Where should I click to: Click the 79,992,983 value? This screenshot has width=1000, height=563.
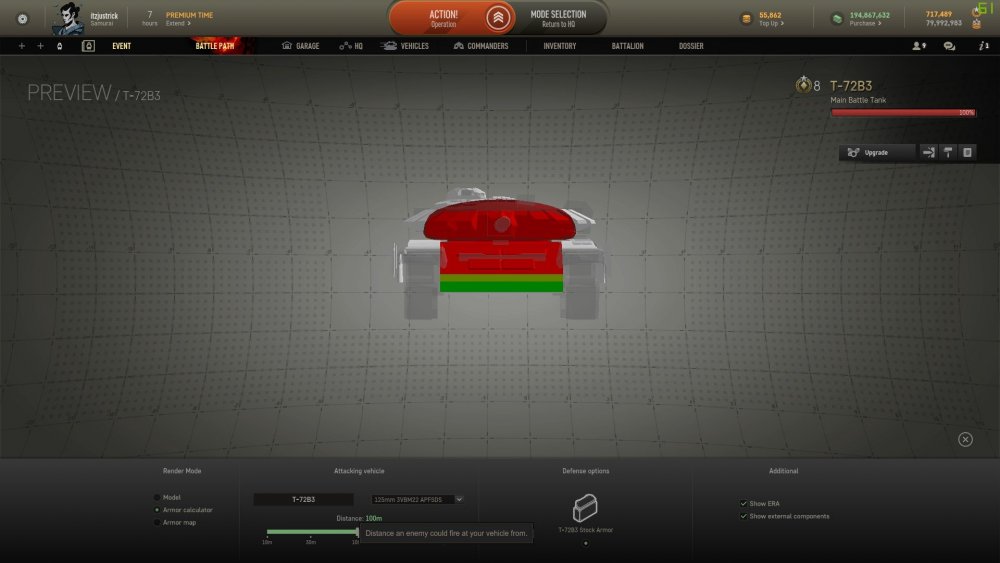[944, 23]
